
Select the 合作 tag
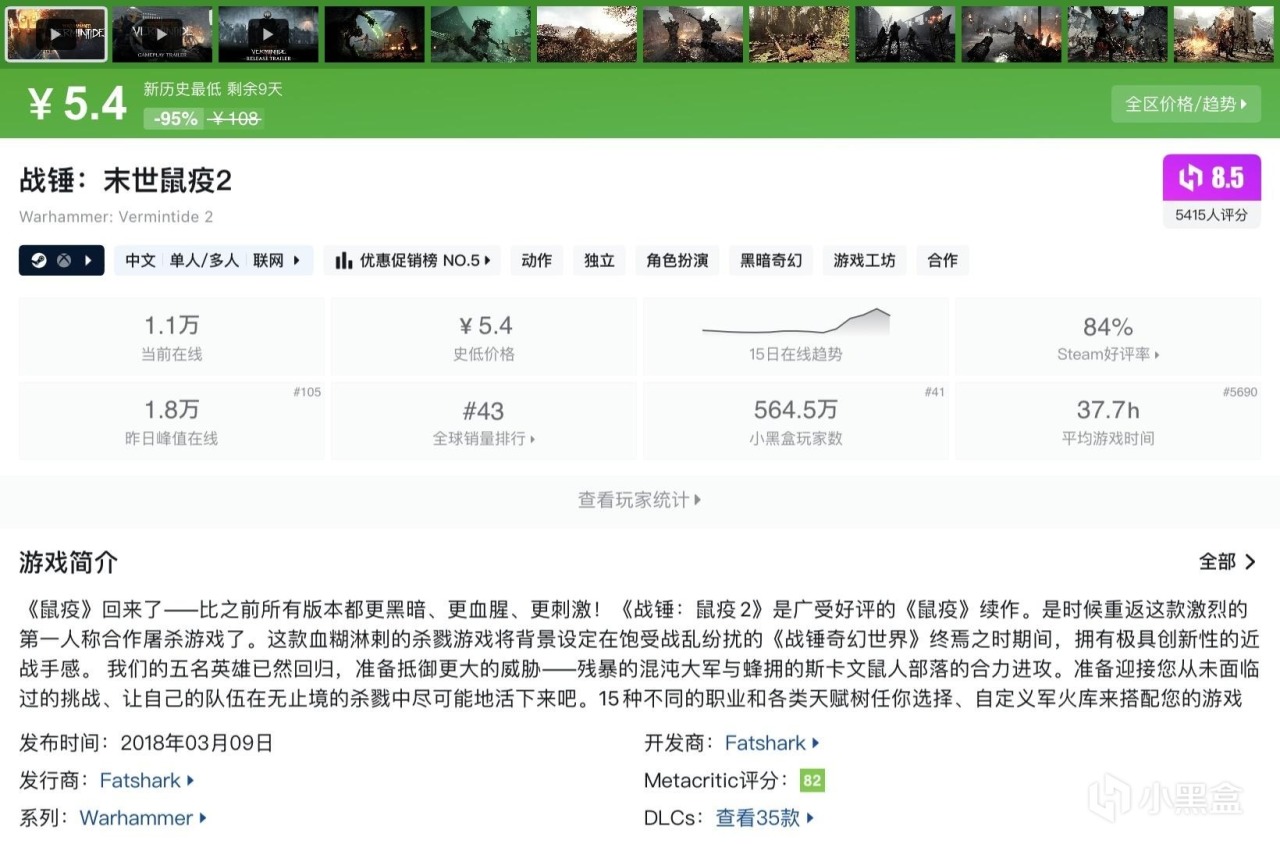coord(943,261)
